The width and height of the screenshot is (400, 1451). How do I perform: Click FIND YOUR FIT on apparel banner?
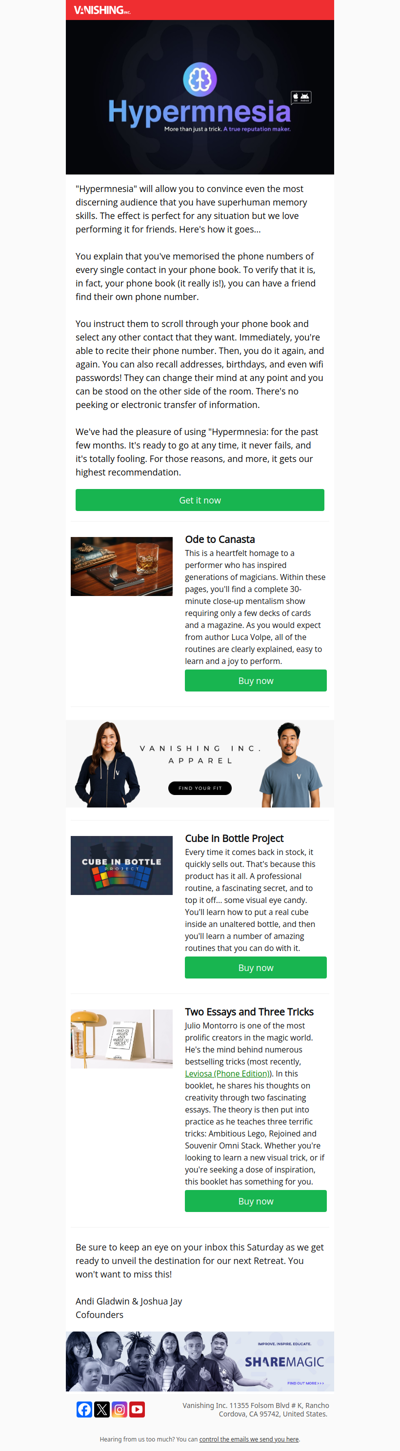[x=200, y=788]
